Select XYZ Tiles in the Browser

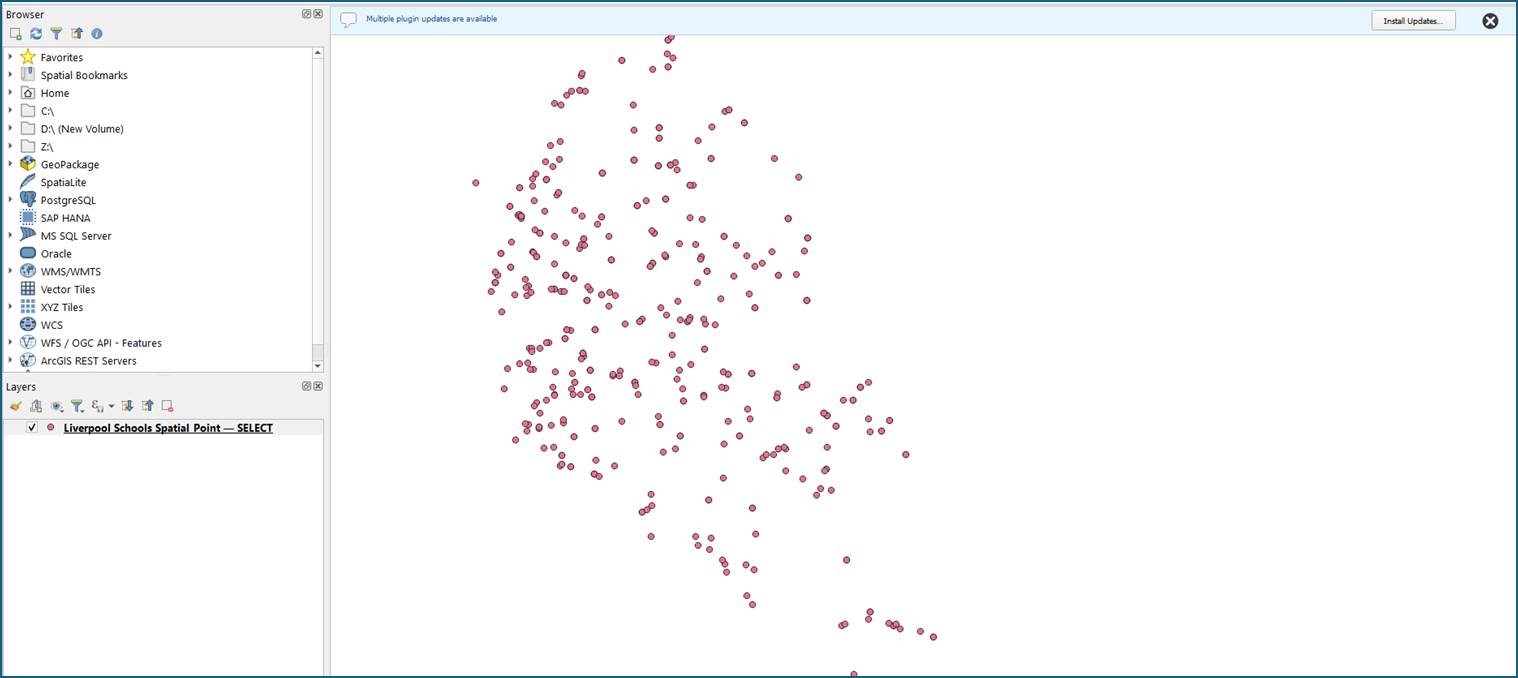click(62, 308)
